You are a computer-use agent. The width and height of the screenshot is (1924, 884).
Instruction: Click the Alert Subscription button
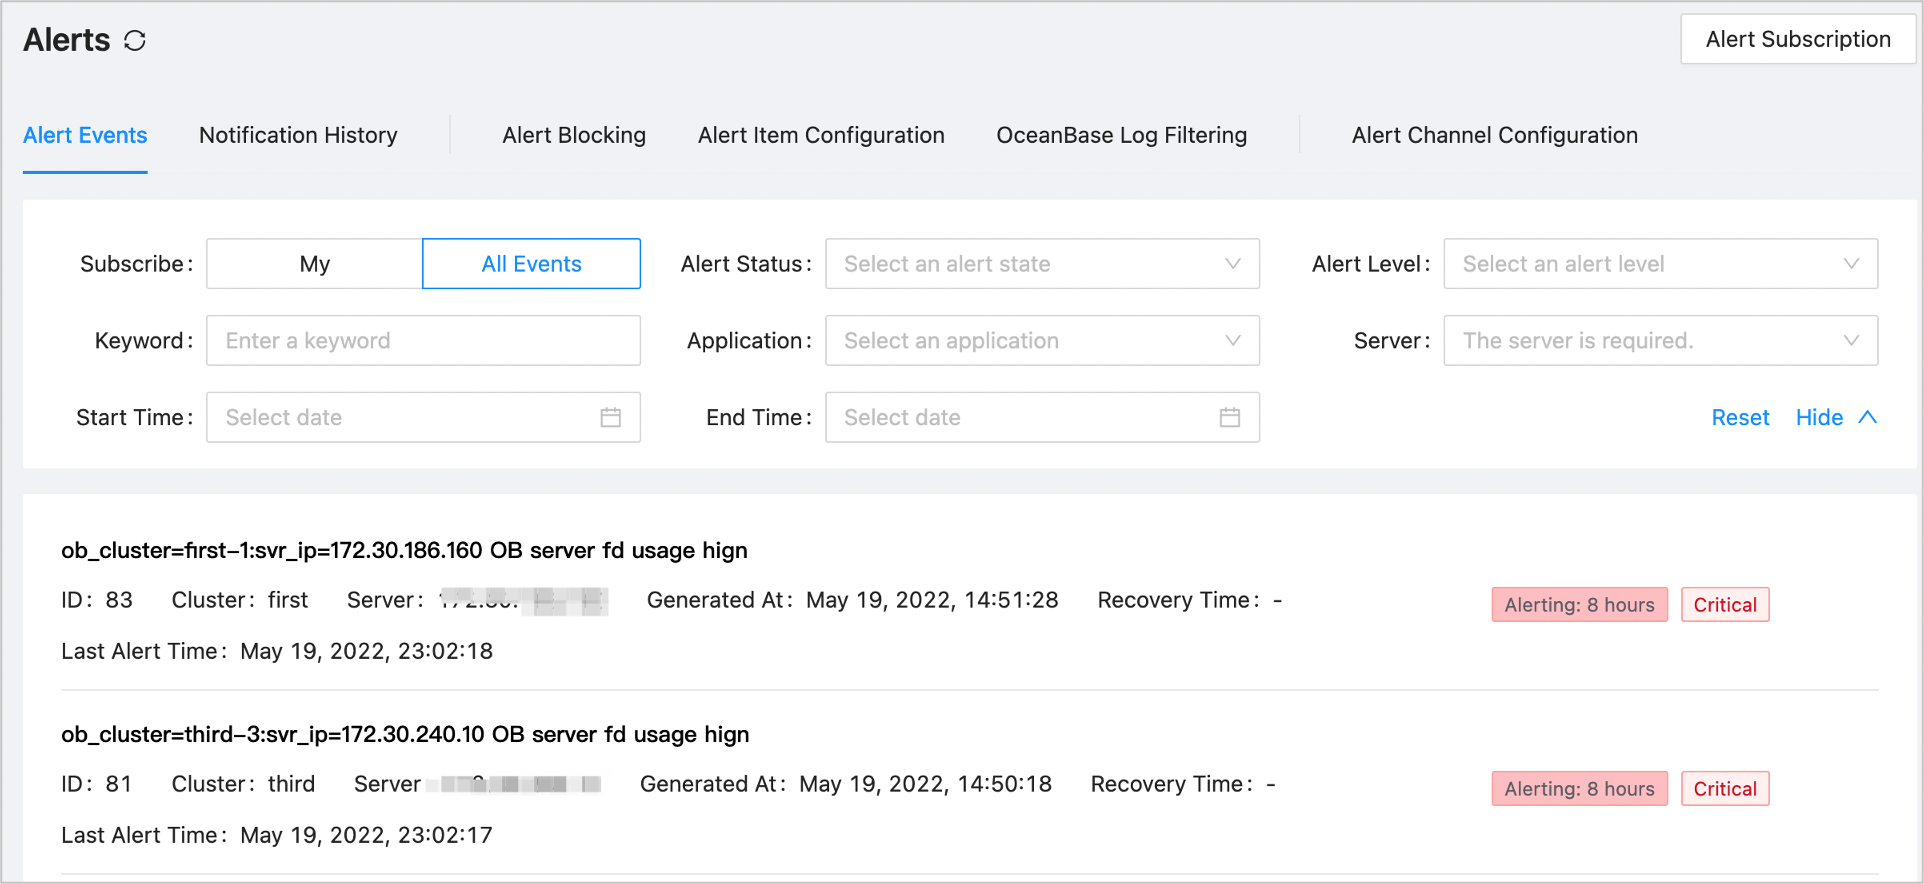click(x=1797, y=39)
